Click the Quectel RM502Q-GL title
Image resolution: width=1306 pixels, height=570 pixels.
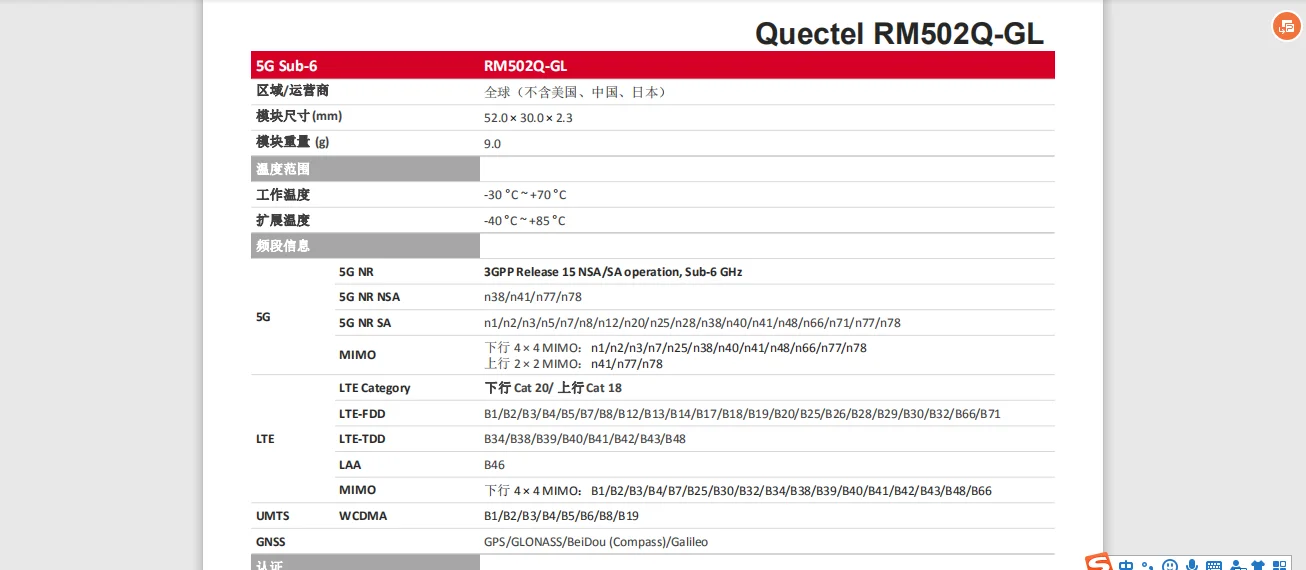(x=899, y=33)
